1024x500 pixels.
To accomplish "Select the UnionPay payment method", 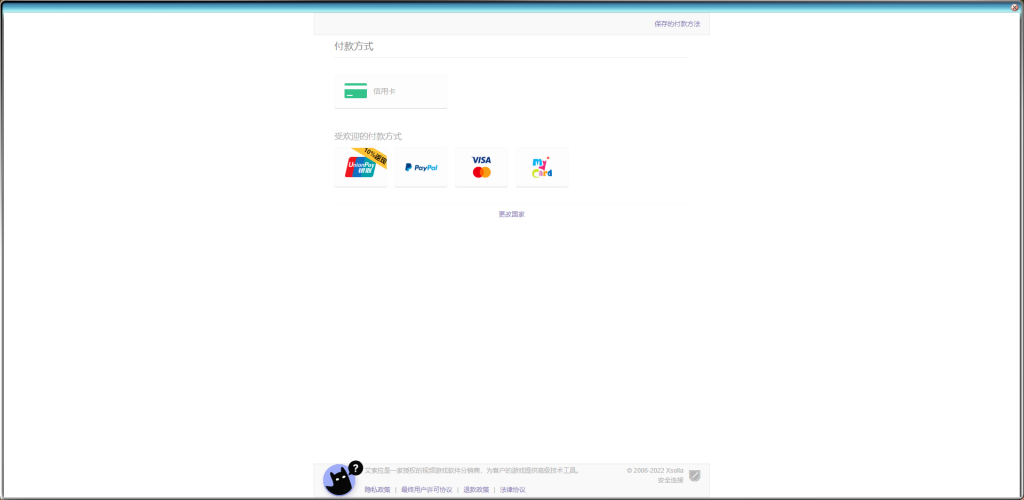I will [x=359, y=168].
